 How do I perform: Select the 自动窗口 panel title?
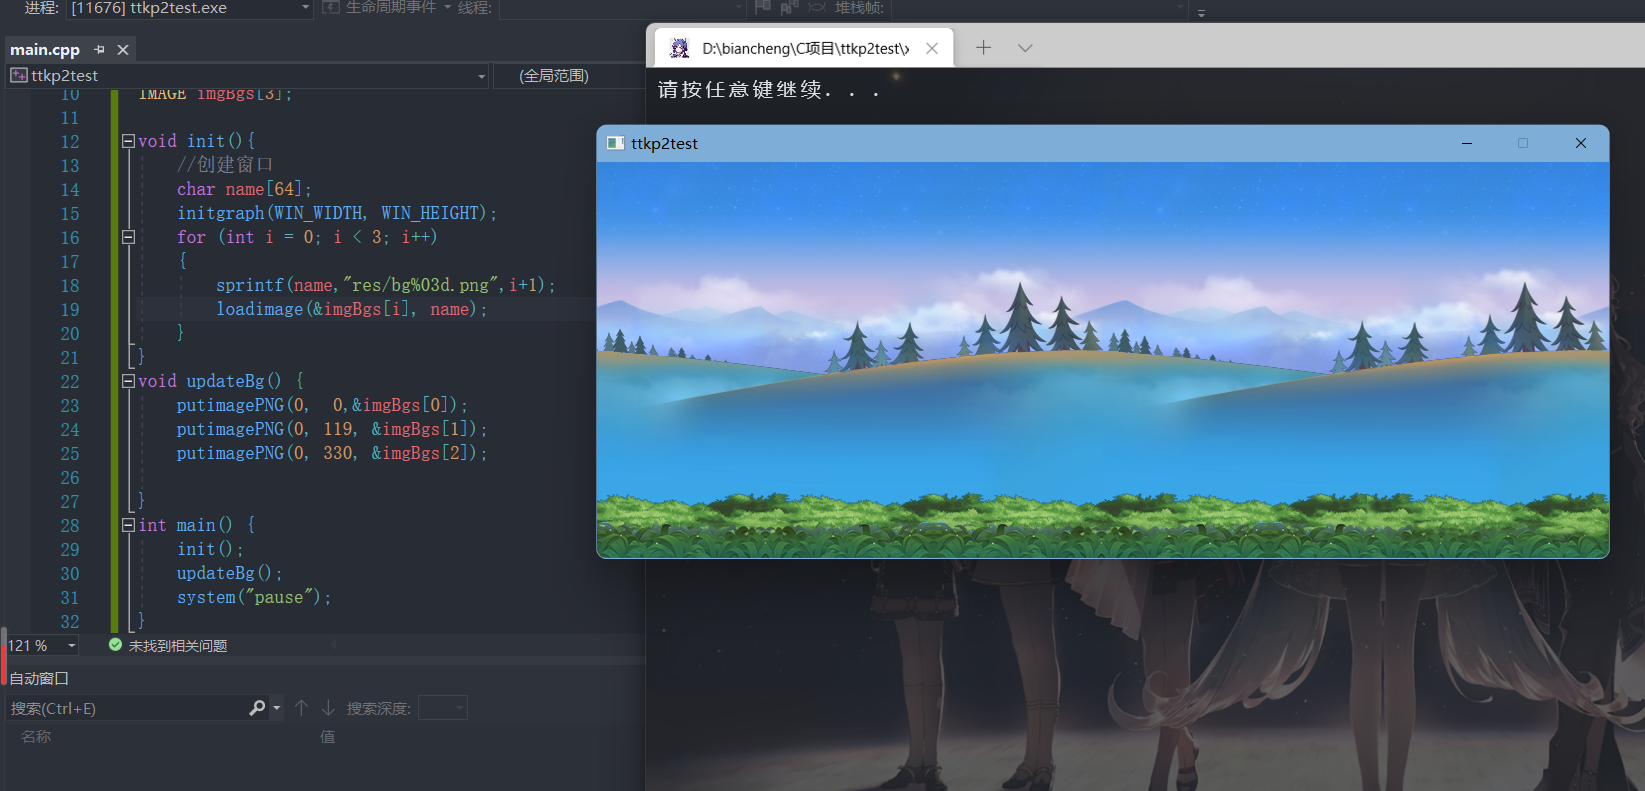click(x=39, y=679)
